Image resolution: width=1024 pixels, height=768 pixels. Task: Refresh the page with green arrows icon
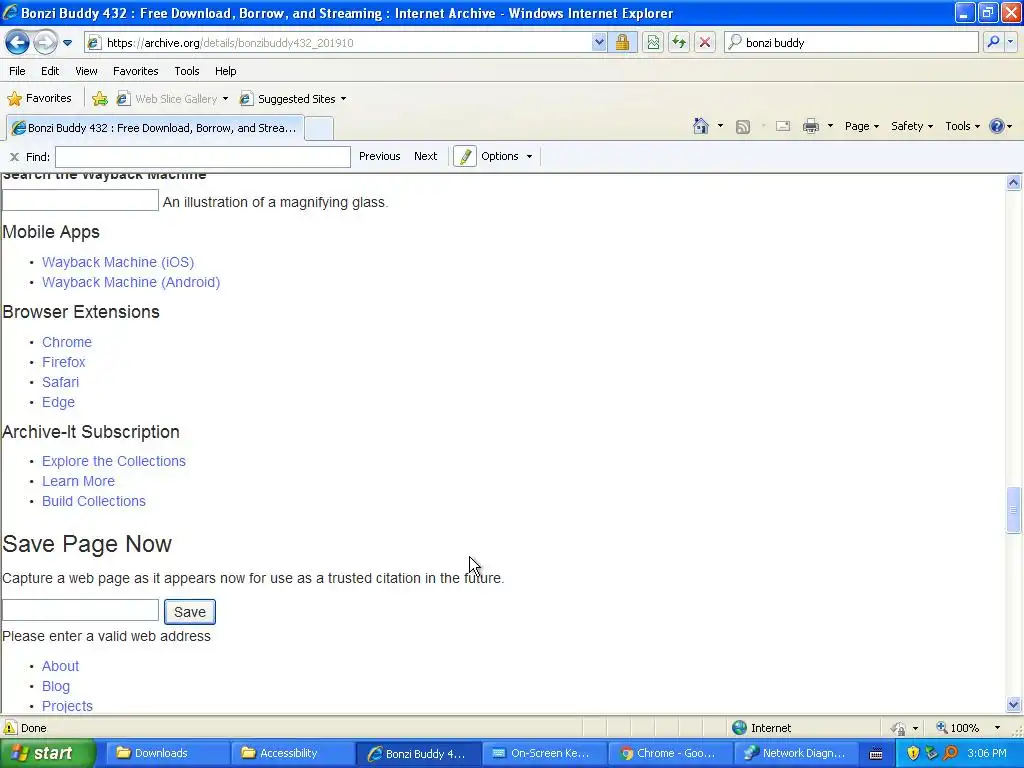[679, 42]
